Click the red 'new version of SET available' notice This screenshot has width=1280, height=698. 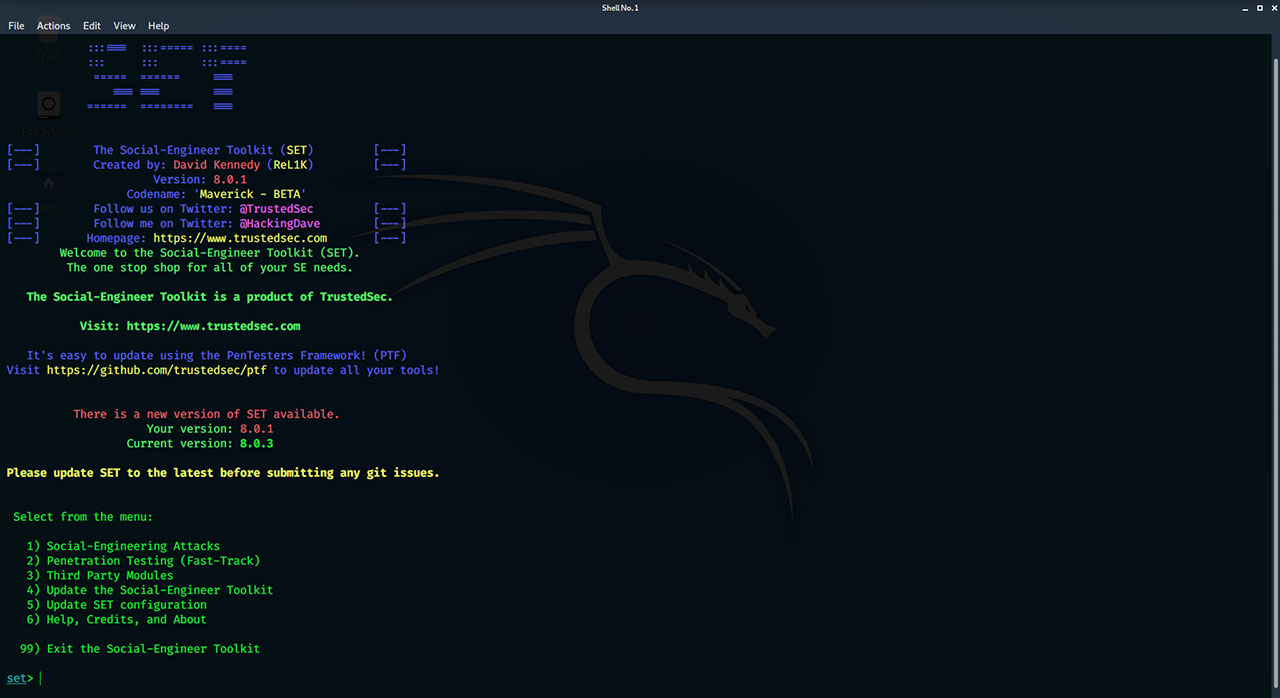coord(206,414)
